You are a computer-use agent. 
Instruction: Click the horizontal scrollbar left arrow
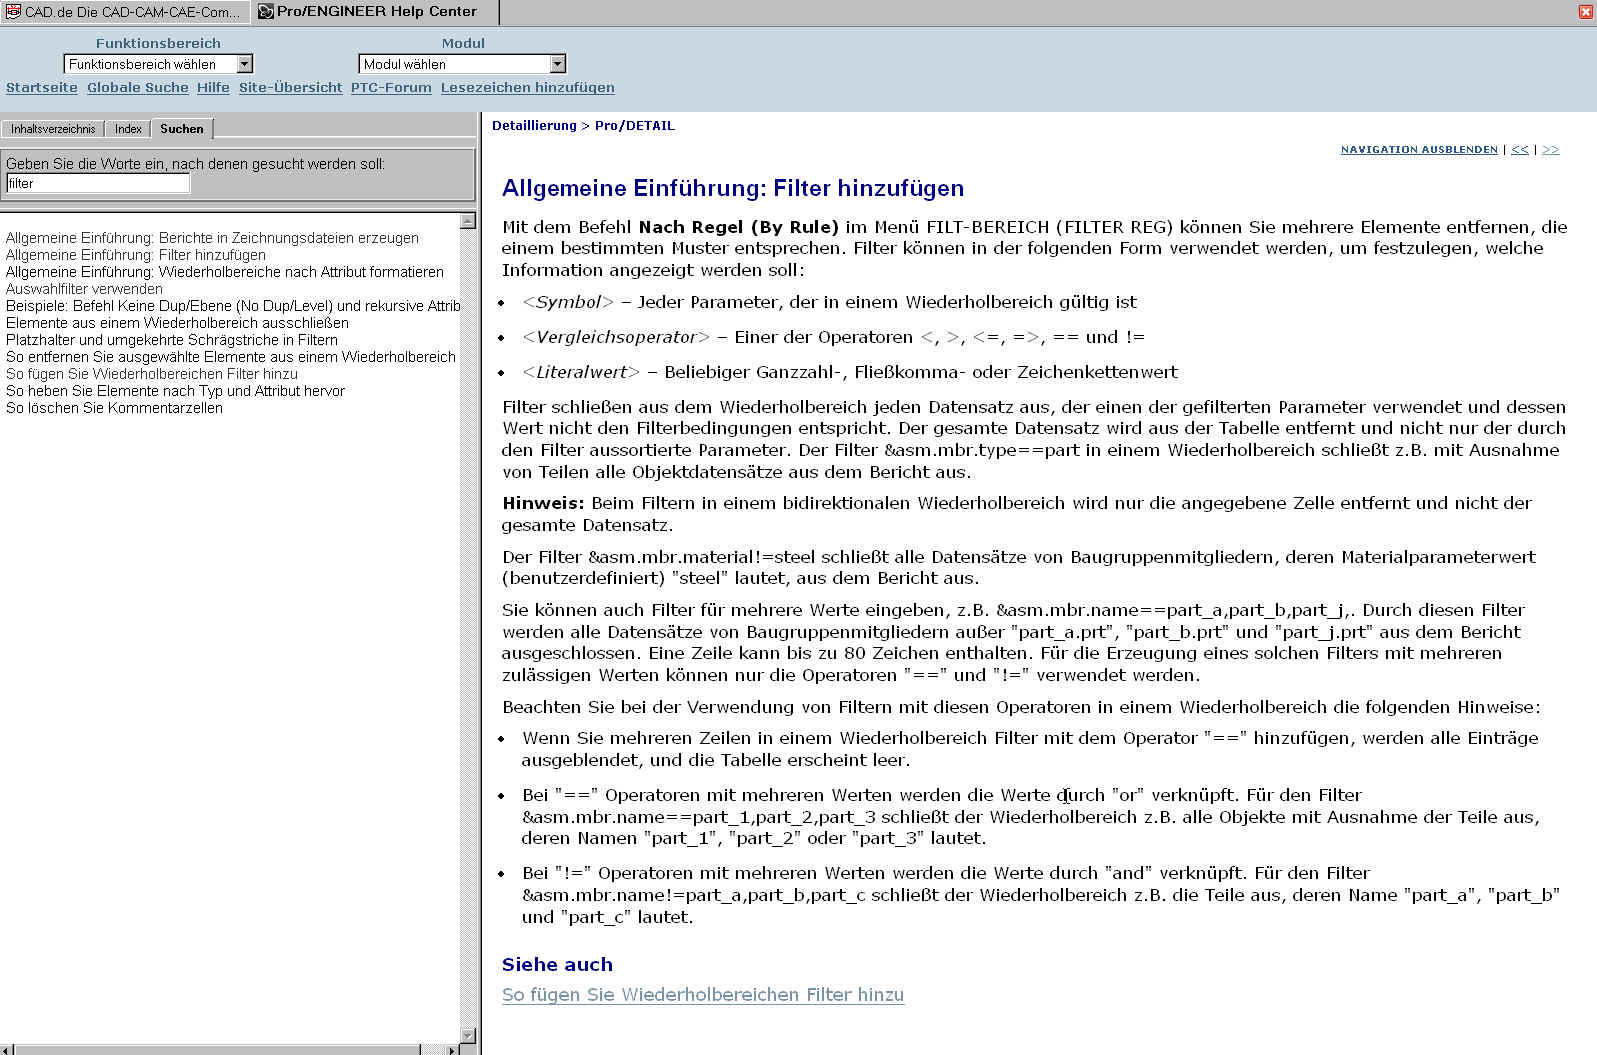(8, 1050)
